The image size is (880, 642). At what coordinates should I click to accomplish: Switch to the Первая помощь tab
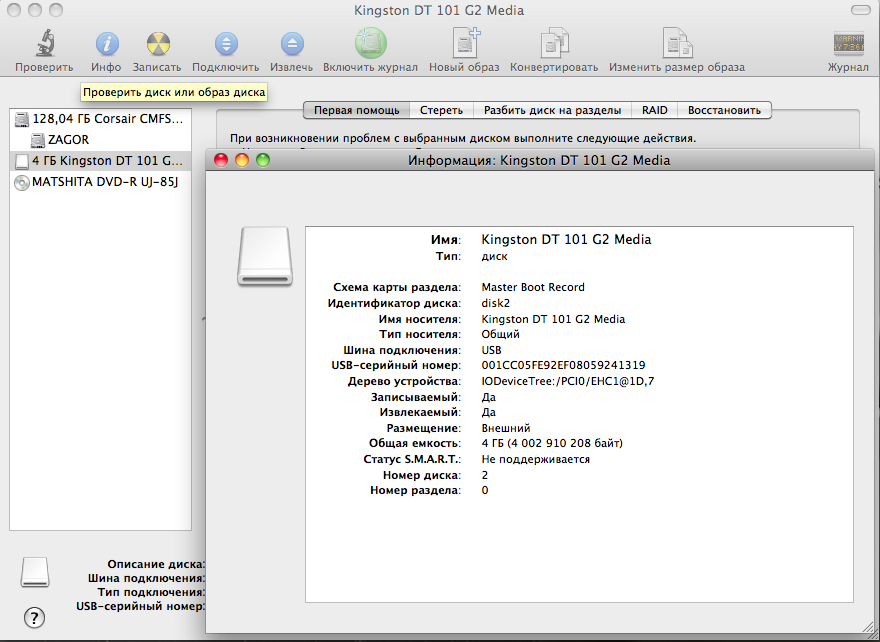click(x=356, y=110)
